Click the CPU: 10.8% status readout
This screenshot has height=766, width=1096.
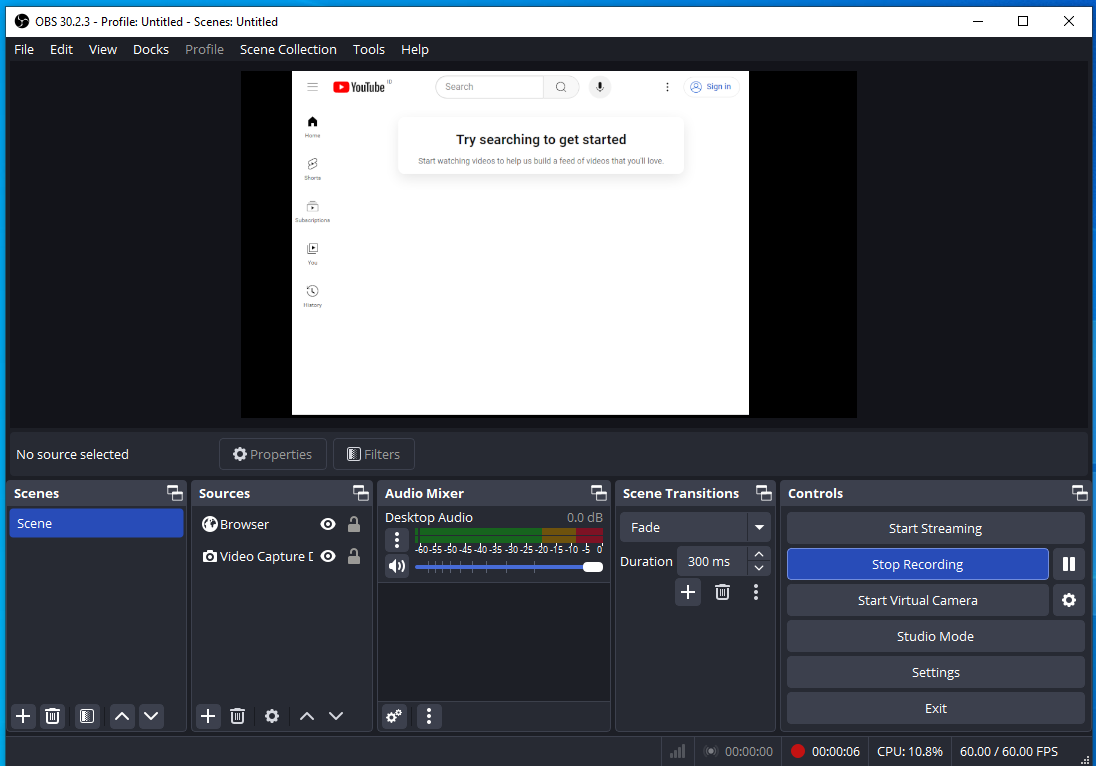click(909, 751)
